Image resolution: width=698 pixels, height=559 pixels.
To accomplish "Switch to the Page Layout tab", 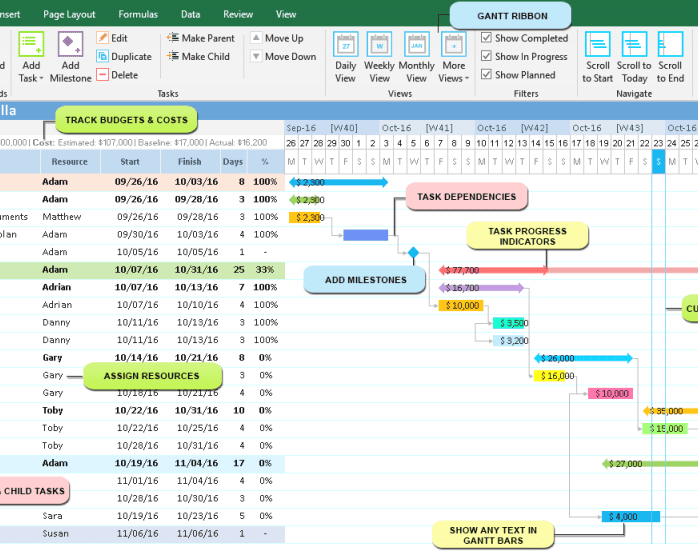I will pos(70,15).
